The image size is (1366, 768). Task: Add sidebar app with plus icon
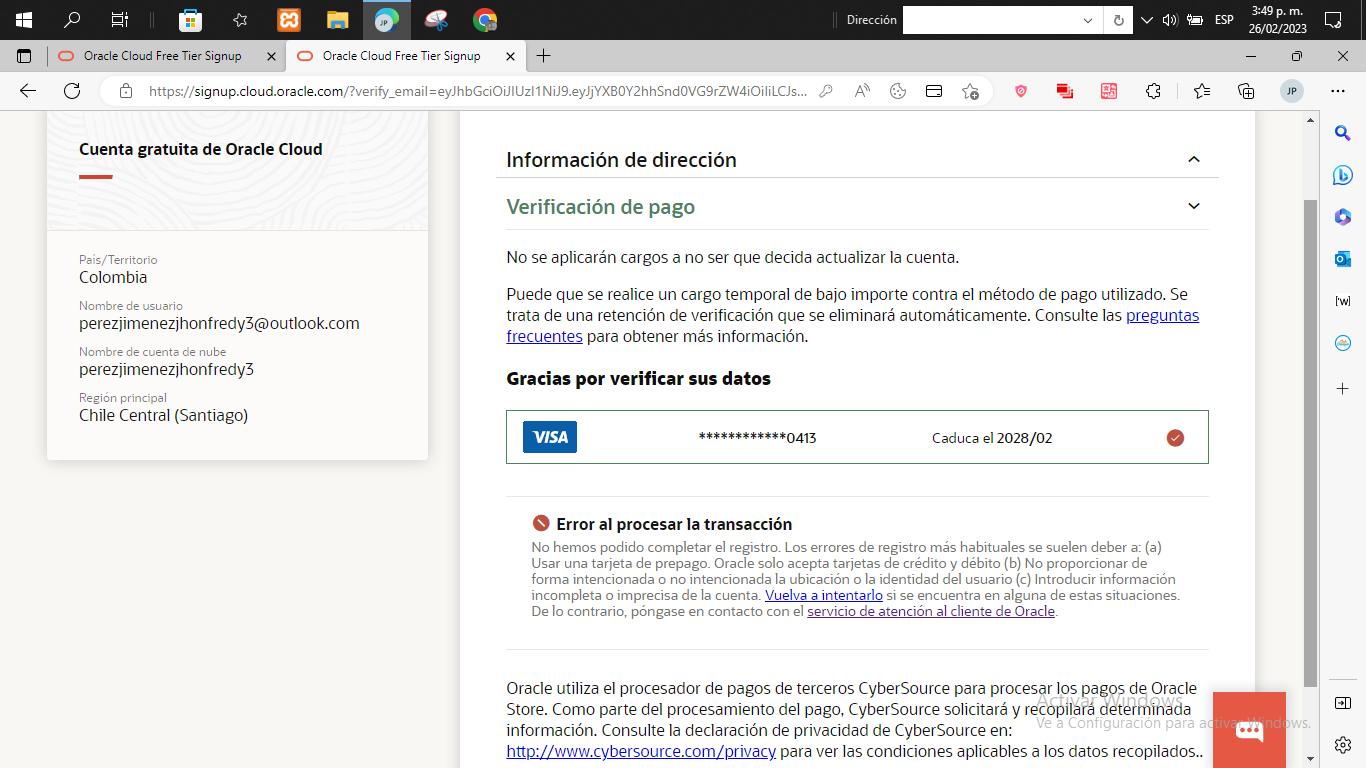(1343, 388)
